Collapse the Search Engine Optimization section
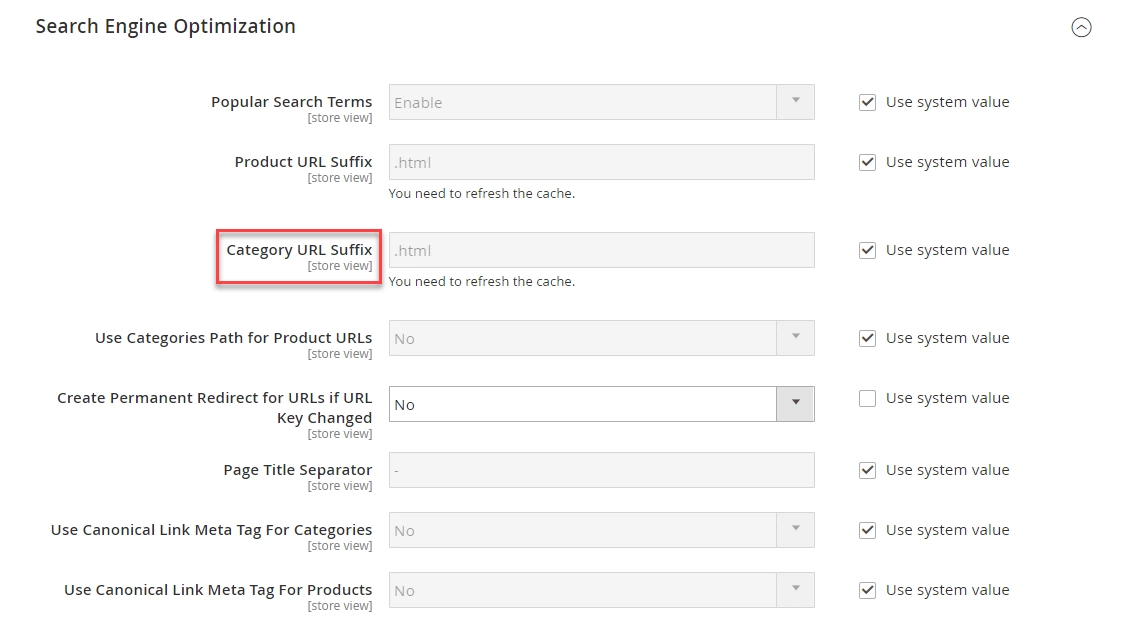 [1081, 27]
